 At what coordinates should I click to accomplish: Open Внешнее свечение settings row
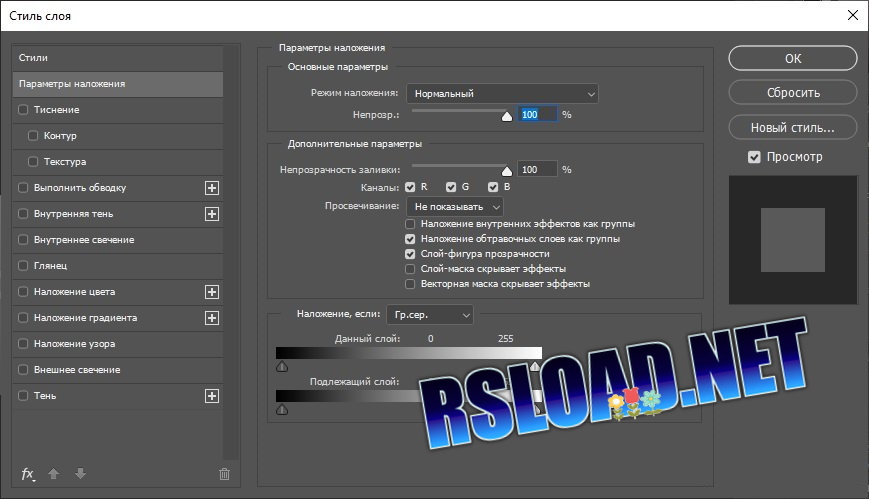click(117, 370)
